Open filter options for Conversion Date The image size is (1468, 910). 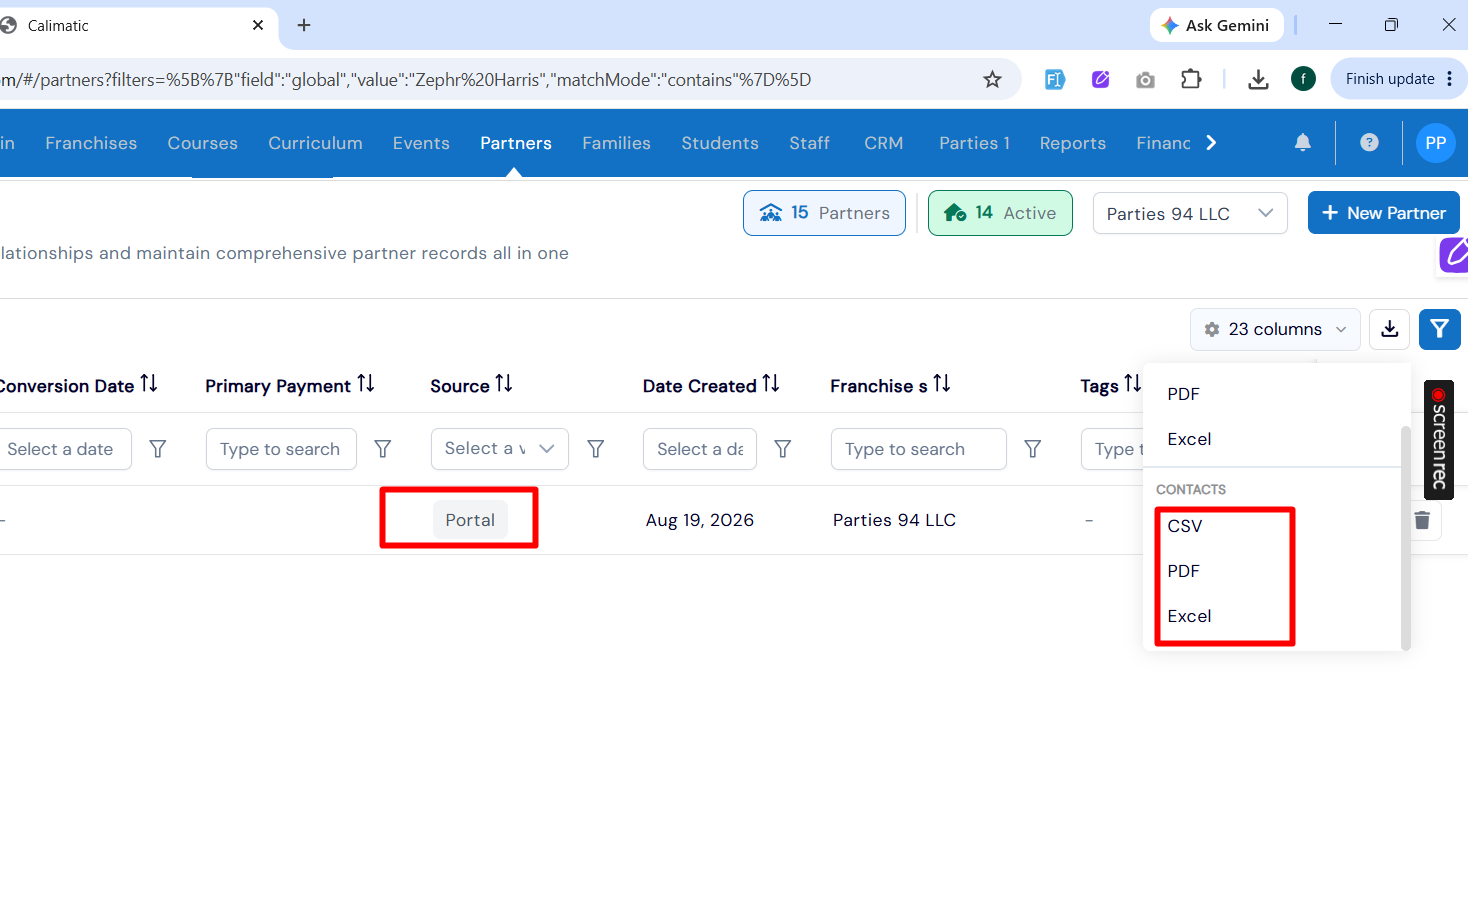(x=158, y=449)
